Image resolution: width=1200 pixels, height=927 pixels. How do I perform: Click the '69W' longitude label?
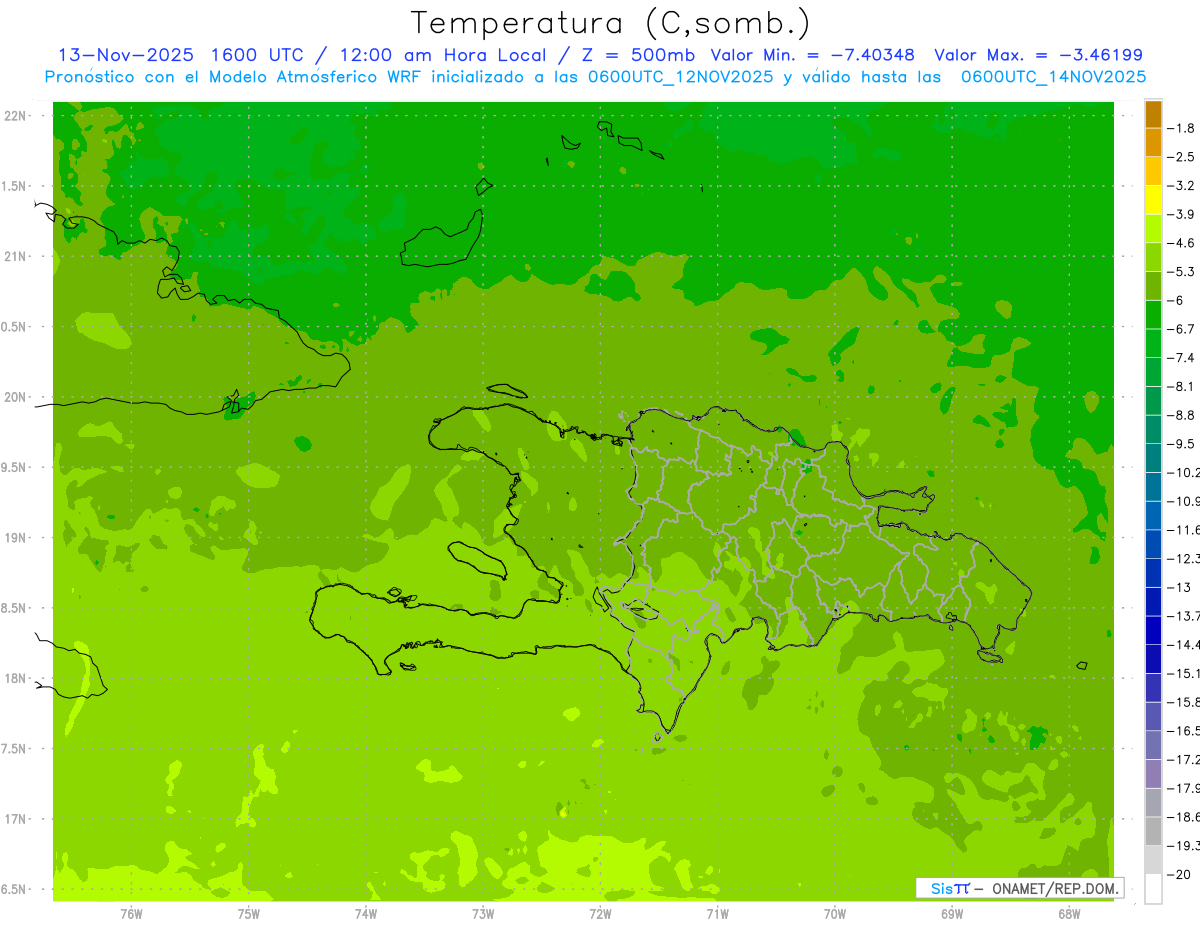pyautogui.click(x=952, y=914)
